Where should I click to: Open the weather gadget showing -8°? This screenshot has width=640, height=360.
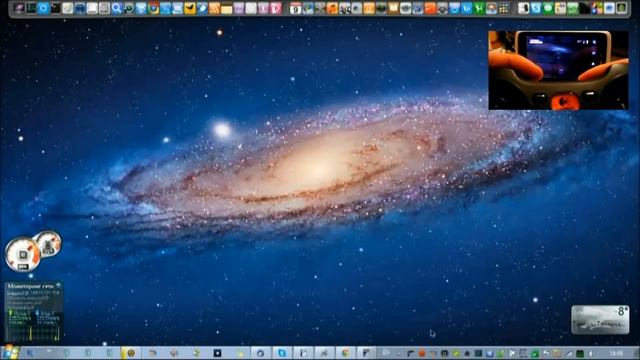(600, 320)
